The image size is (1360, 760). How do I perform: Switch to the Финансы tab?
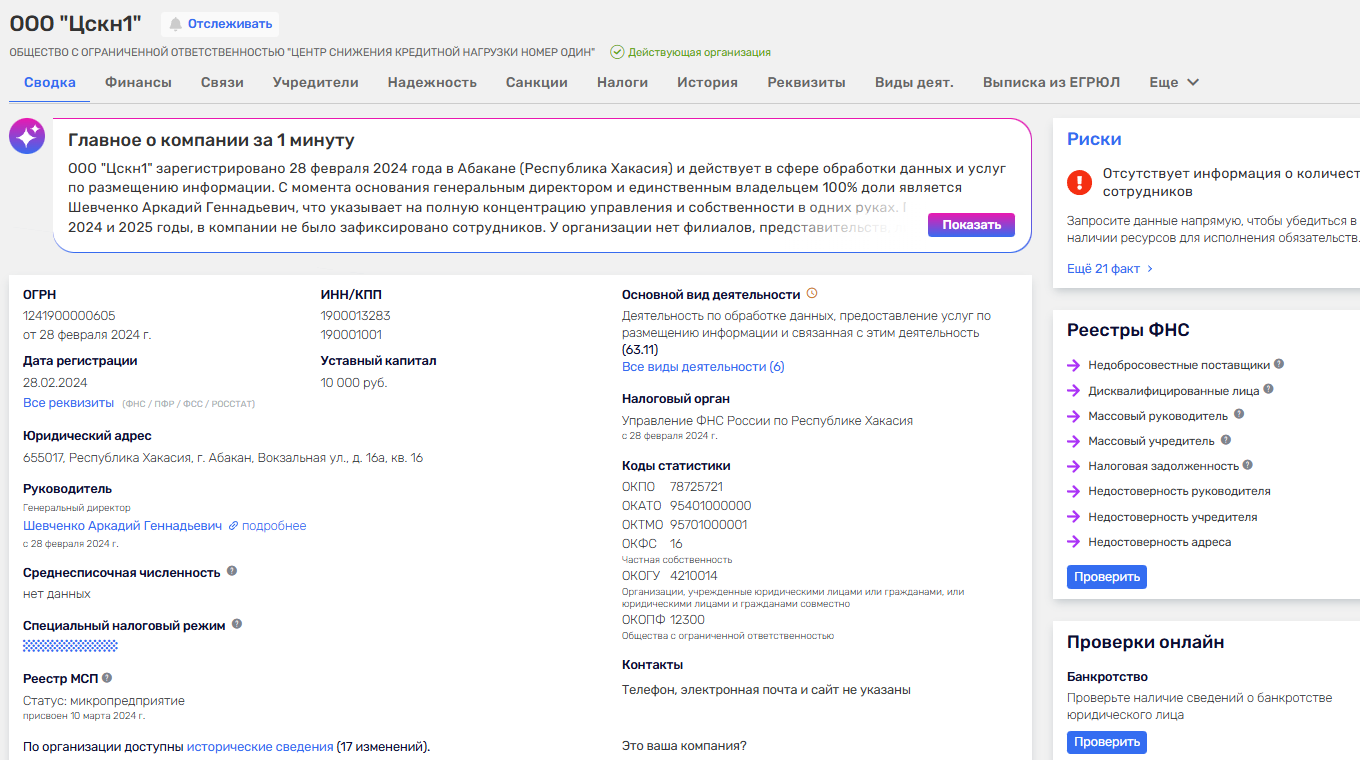pyautogui.click(x=138, y=83)
